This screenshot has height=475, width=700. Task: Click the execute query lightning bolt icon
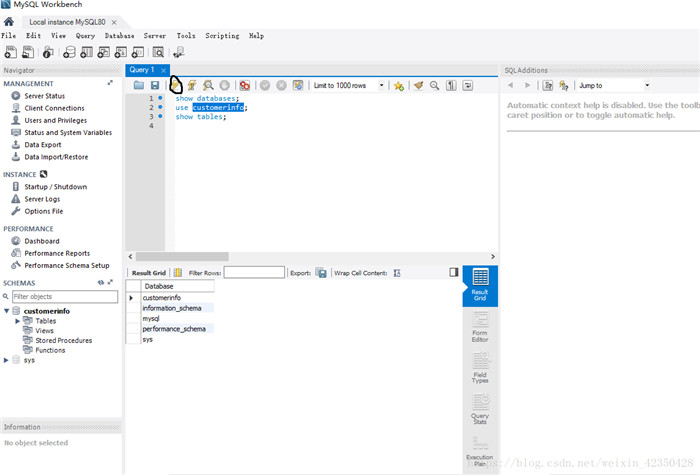point(176,86)
